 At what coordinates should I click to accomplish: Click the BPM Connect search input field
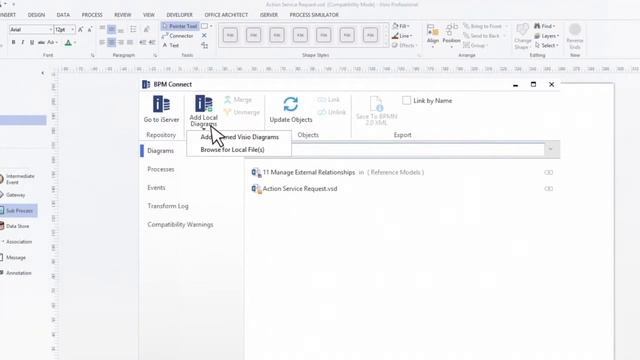coord(418,149)
